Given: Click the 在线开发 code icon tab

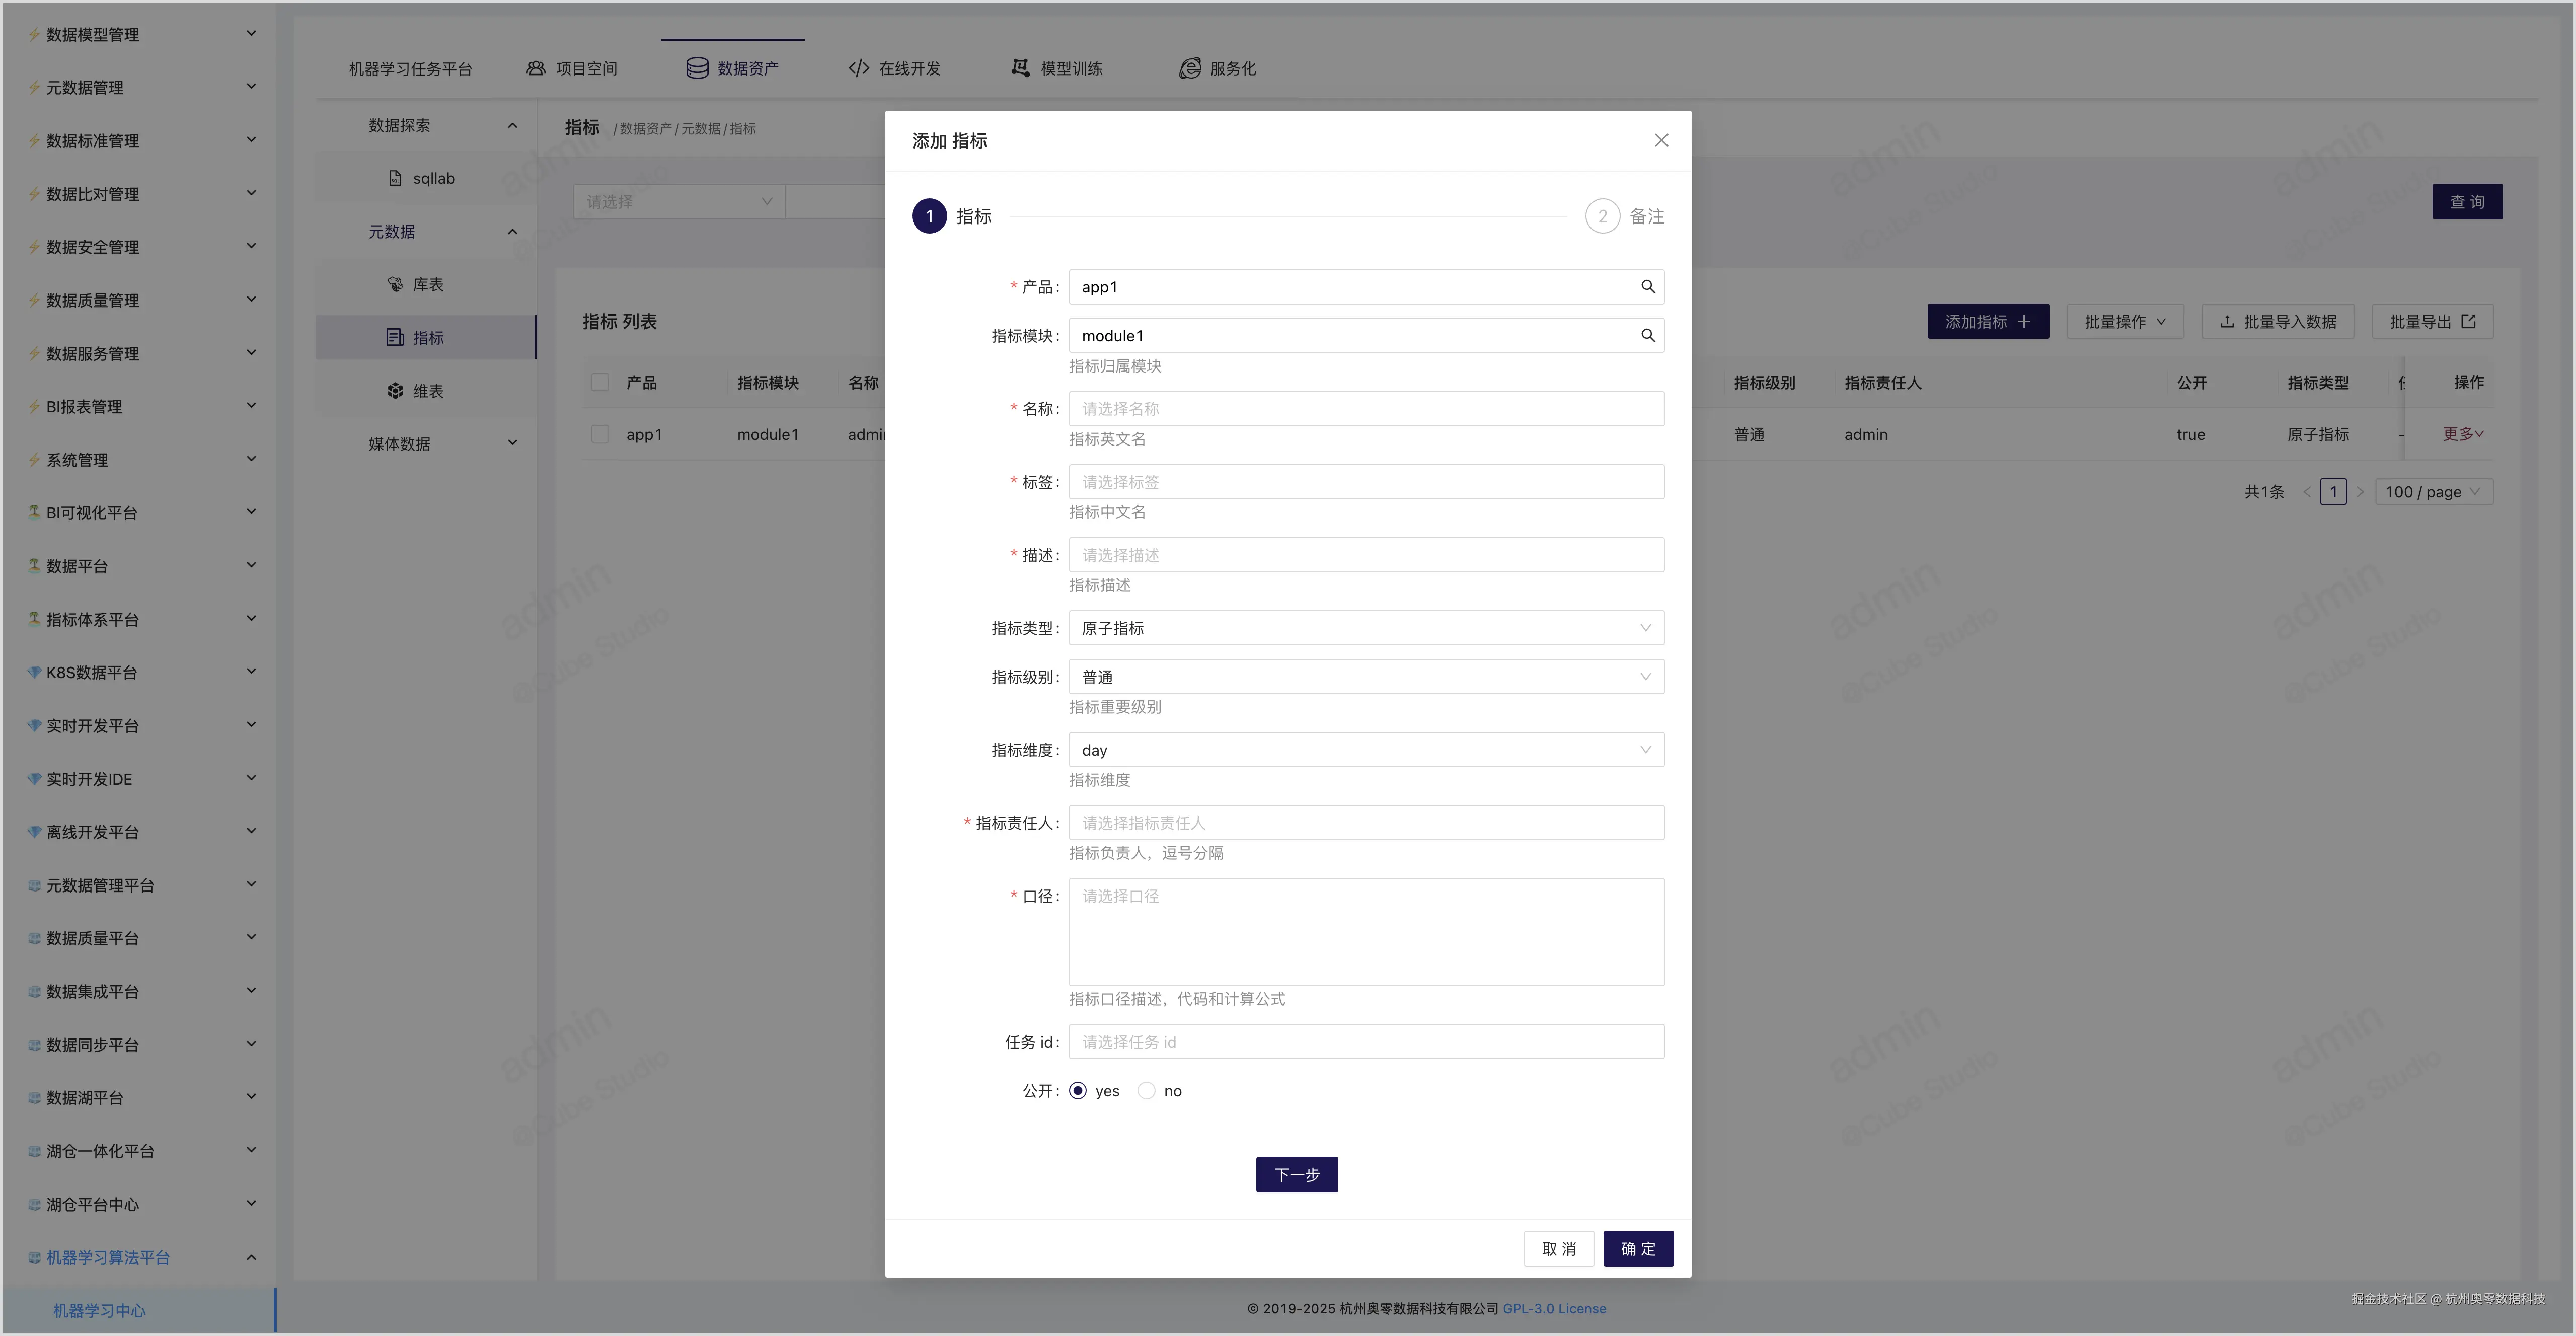Looking at the screenshot, I should pyautogui.click(x=858, y=68).
